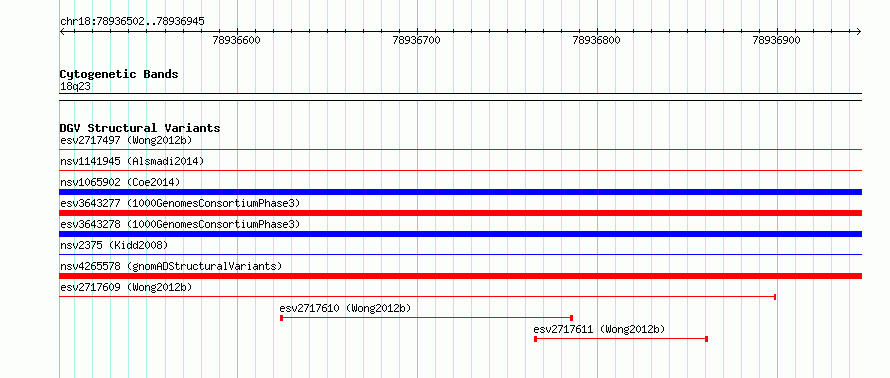This screenshot has height=378, width=890.
Task: Open variant esv2717609 (Wong2012b) label
Action: click(x=127, y=287)
